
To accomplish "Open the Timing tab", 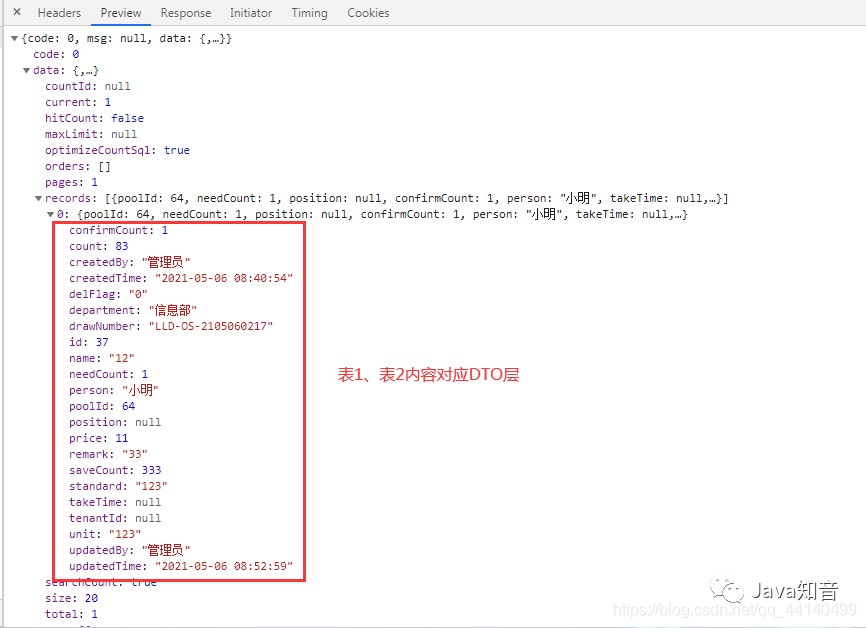I will click(309, 12).
